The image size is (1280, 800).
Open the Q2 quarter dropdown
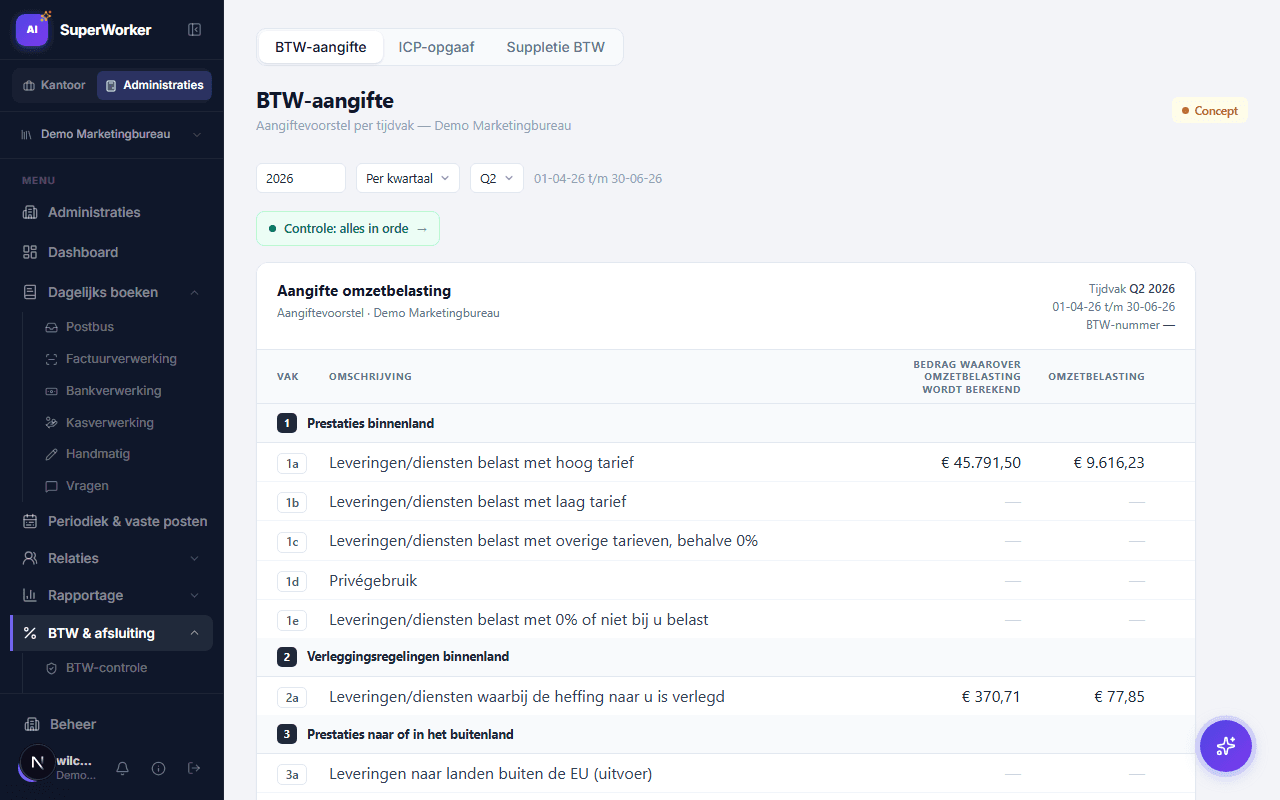click(x=497, y=178)
